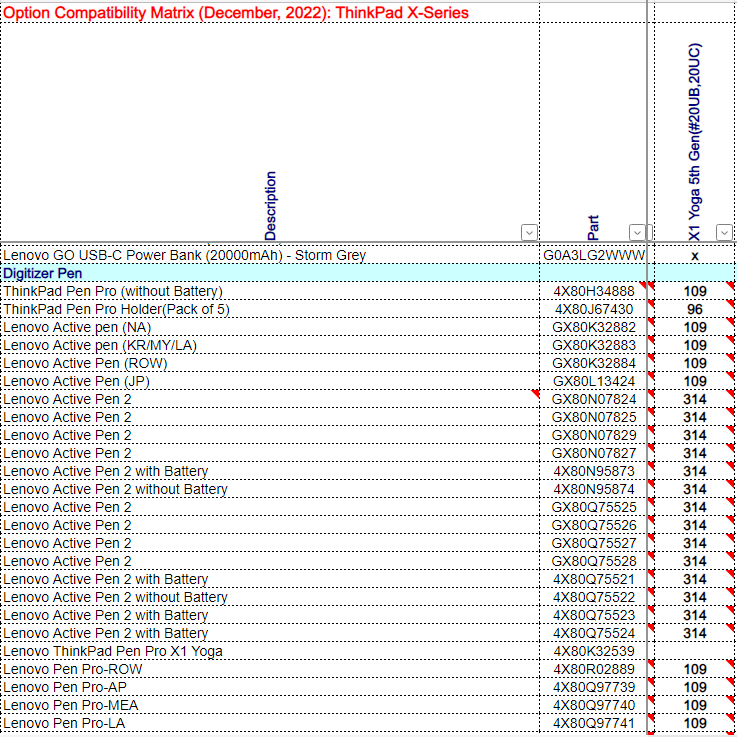The image size is (737, 737).
Task: Select part number GX80Q75527
Action: 594,543
